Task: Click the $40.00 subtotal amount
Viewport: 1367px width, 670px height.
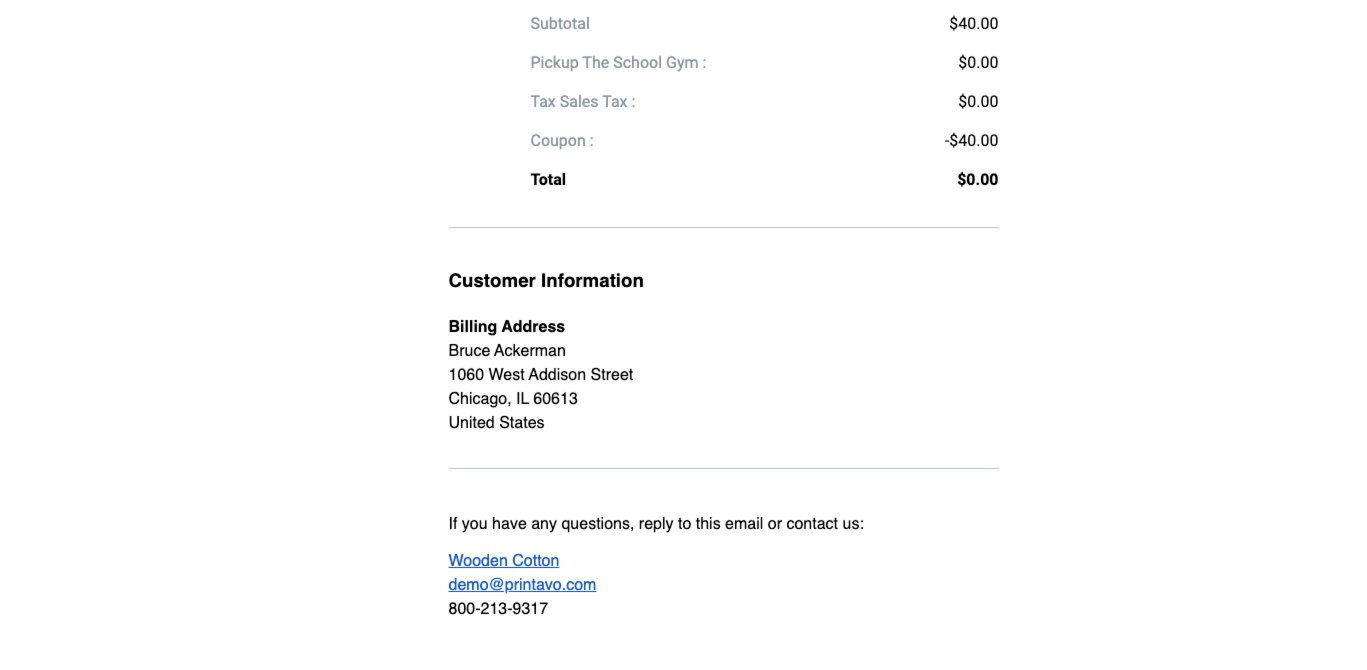Action: click(x=974, y=23)
